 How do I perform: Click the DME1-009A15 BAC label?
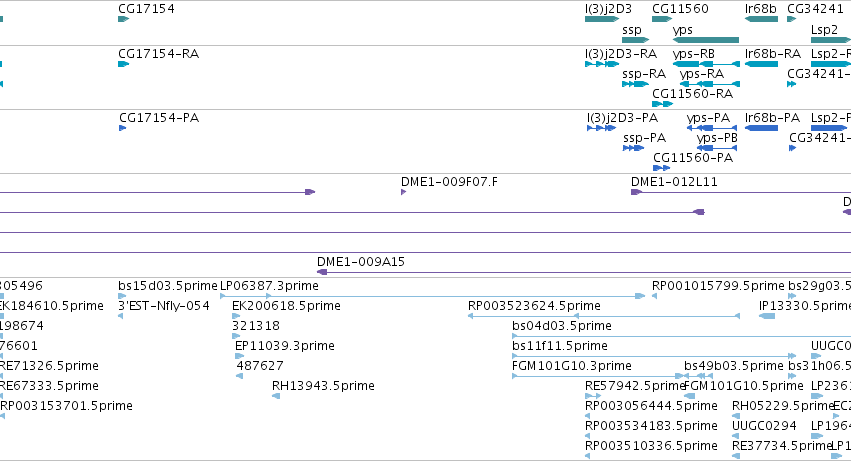tap(361, 262)
